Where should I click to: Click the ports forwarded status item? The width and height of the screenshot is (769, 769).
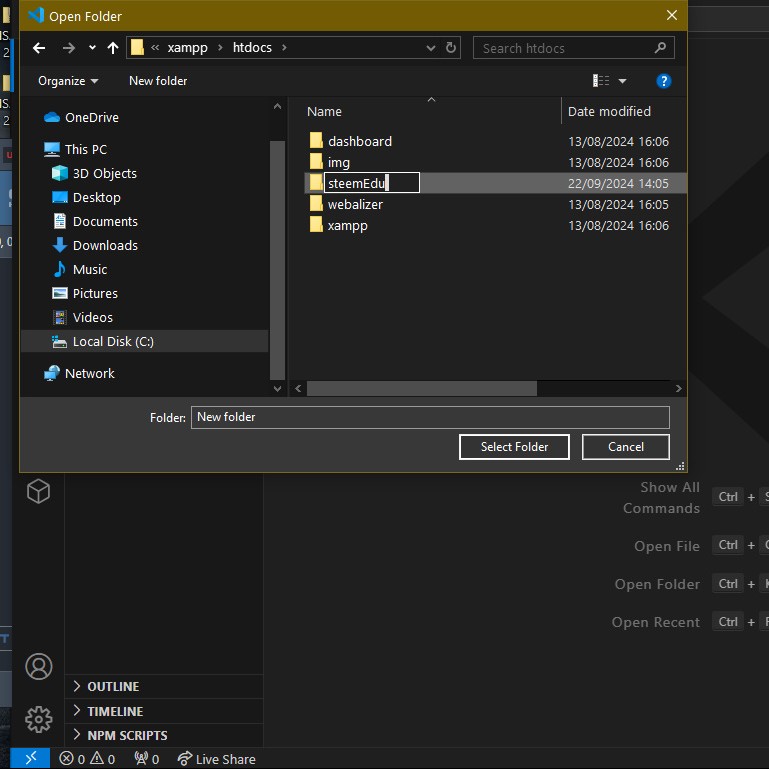pyautogui.click(x=147, y=759)
